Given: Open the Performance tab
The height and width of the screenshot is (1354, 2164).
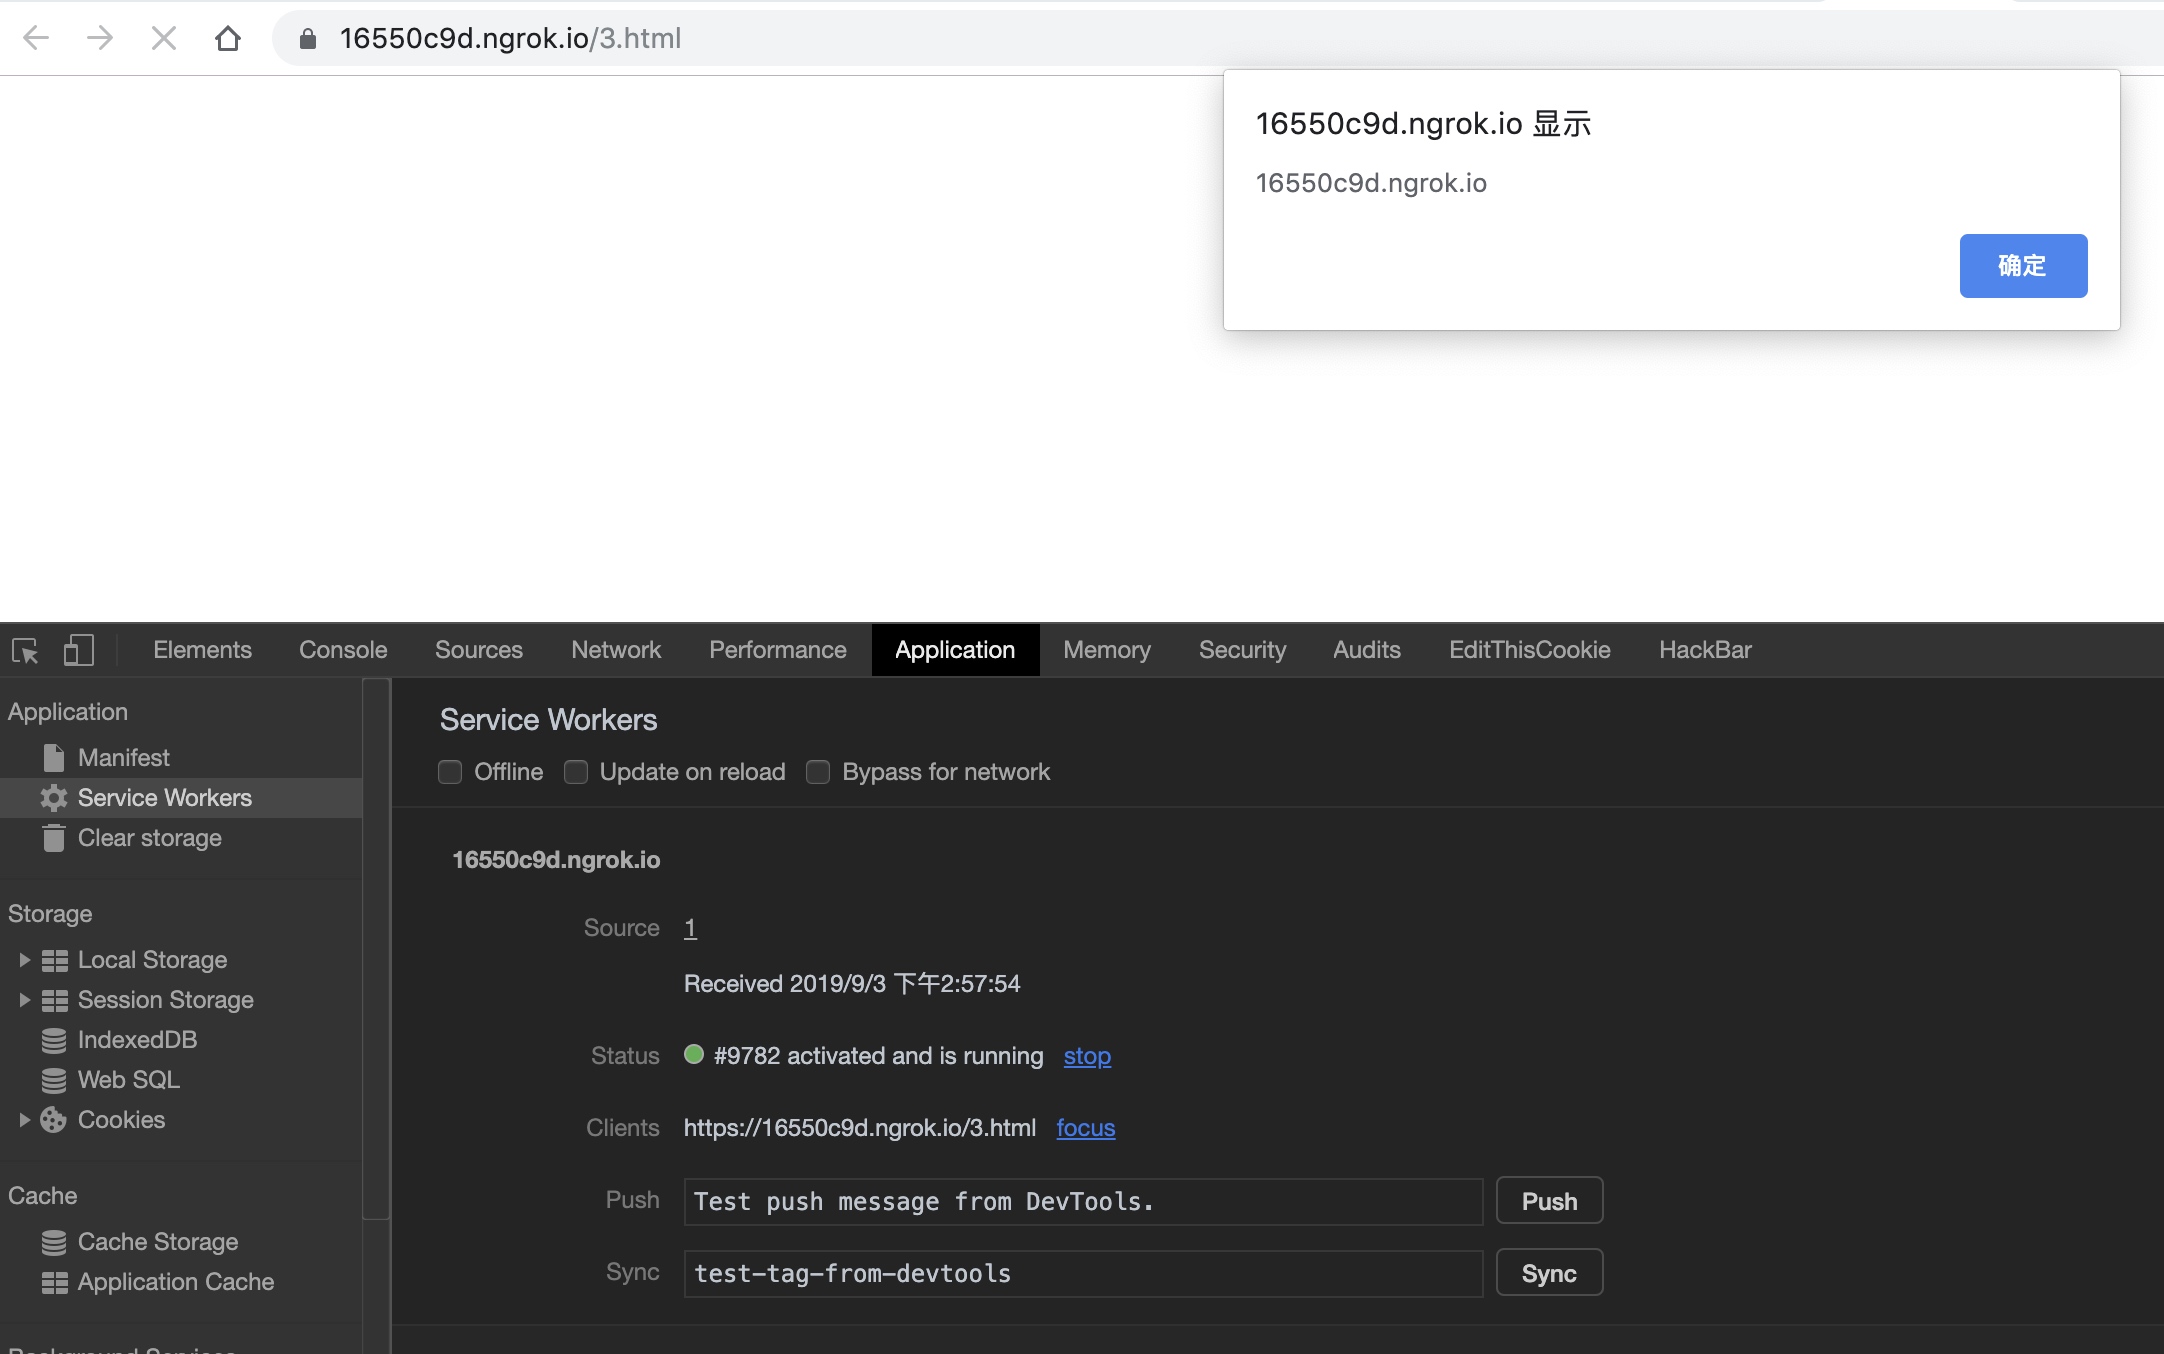Looking at the screenshot, I should (778, 650).
